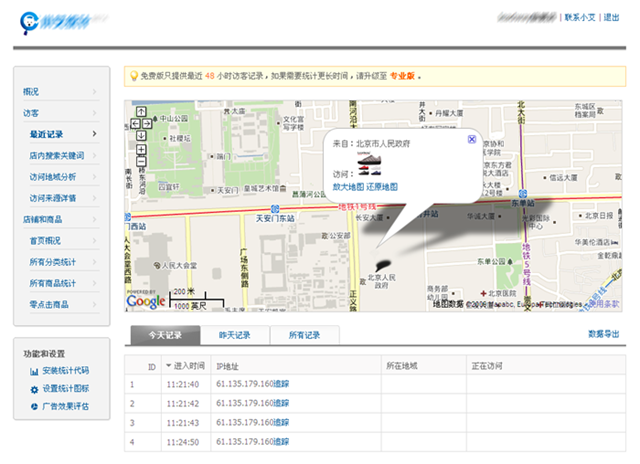Zoom in the map with plus button
Screen dimensions: 640x464
tap(141, 150)
